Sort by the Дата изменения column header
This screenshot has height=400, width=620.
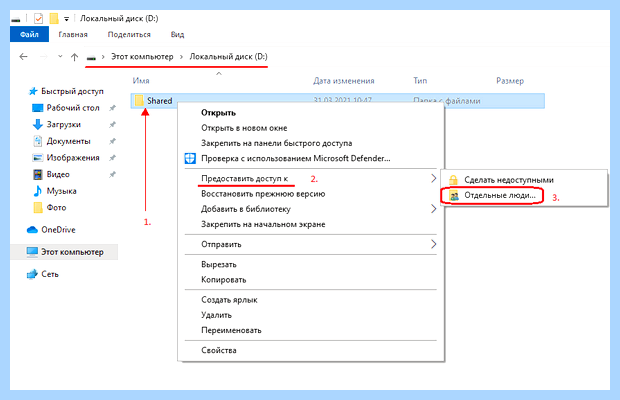344,81
